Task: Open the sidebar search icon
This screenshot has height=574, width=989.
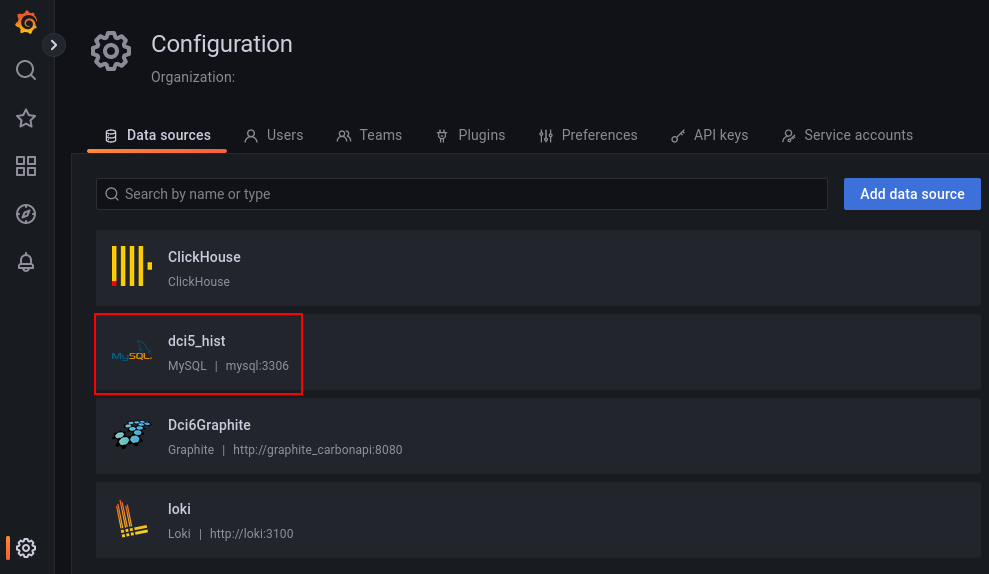Action: tap(26, 70)
